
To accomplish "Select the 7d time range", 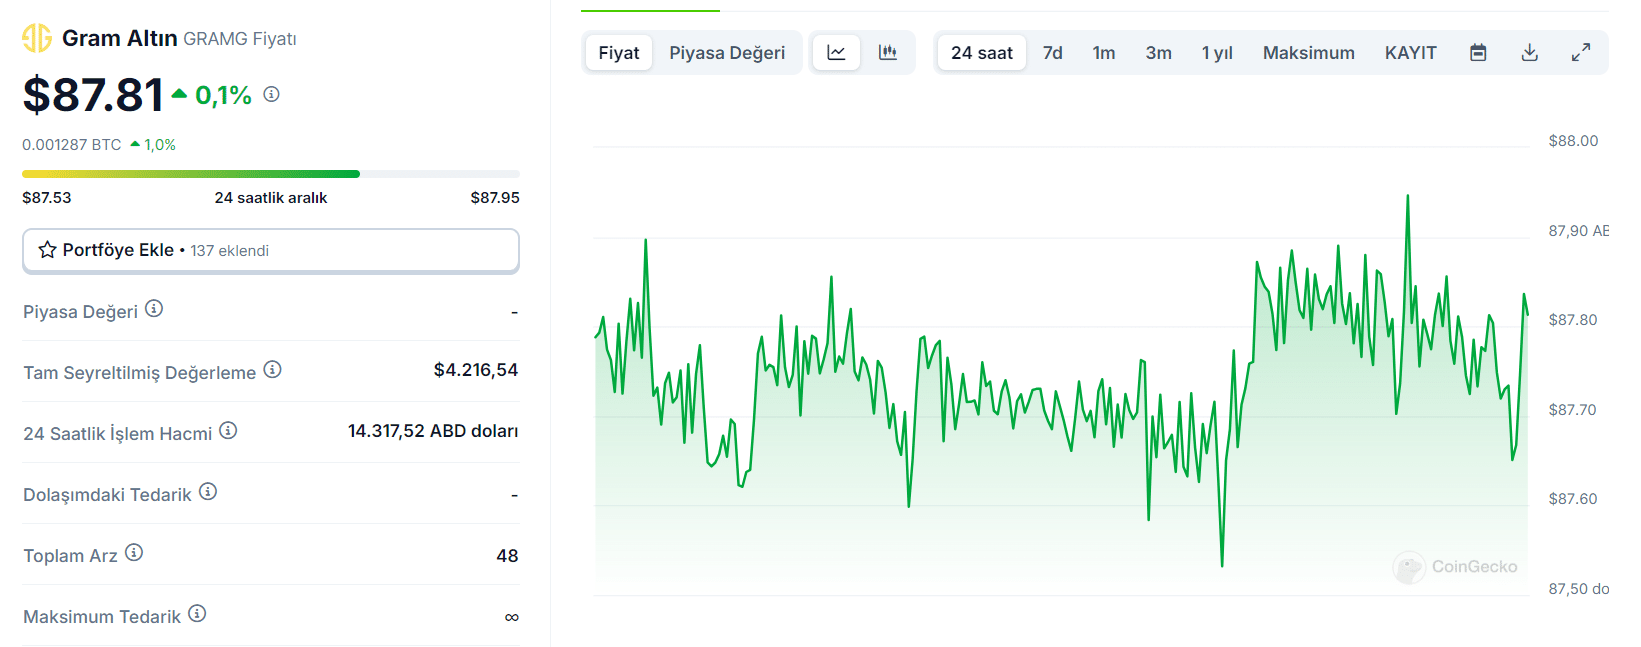I will (x=1052, y=53).
